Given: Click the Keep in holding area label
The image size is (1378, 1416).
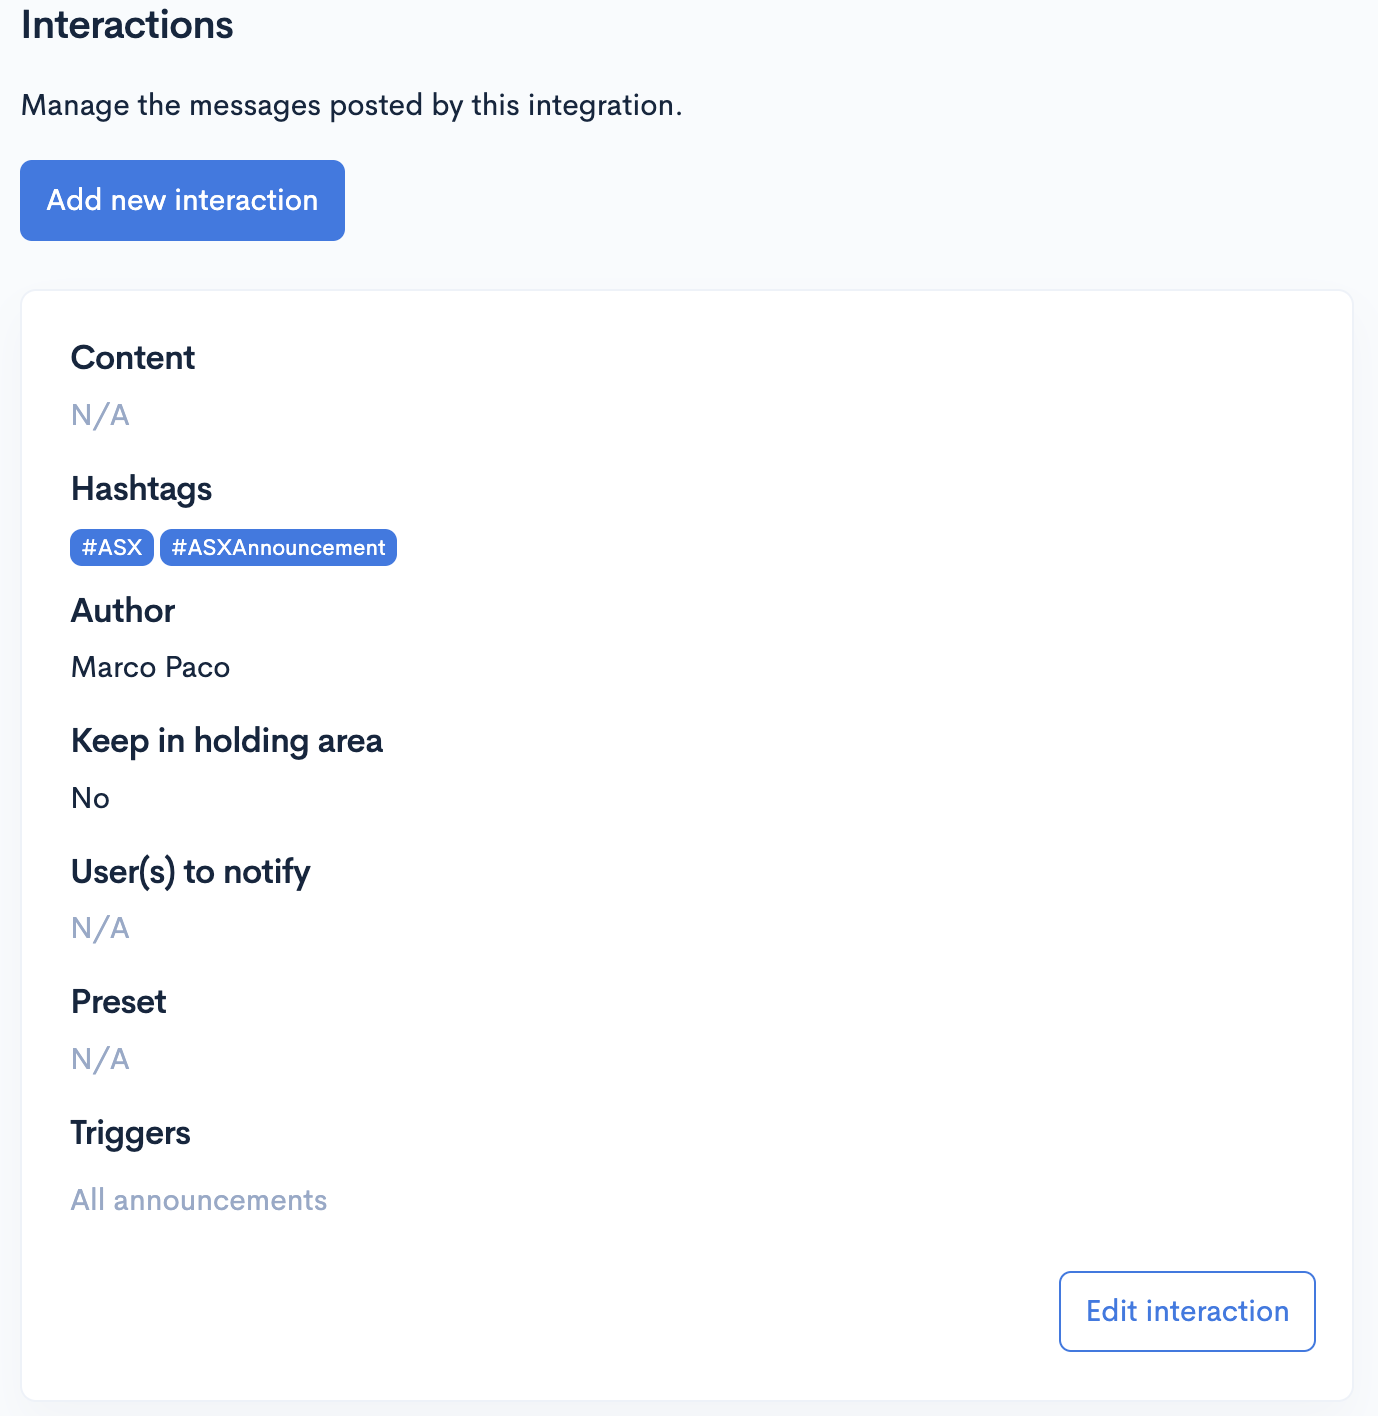Looking at the screenshot, I should click(x=226, y=740).
